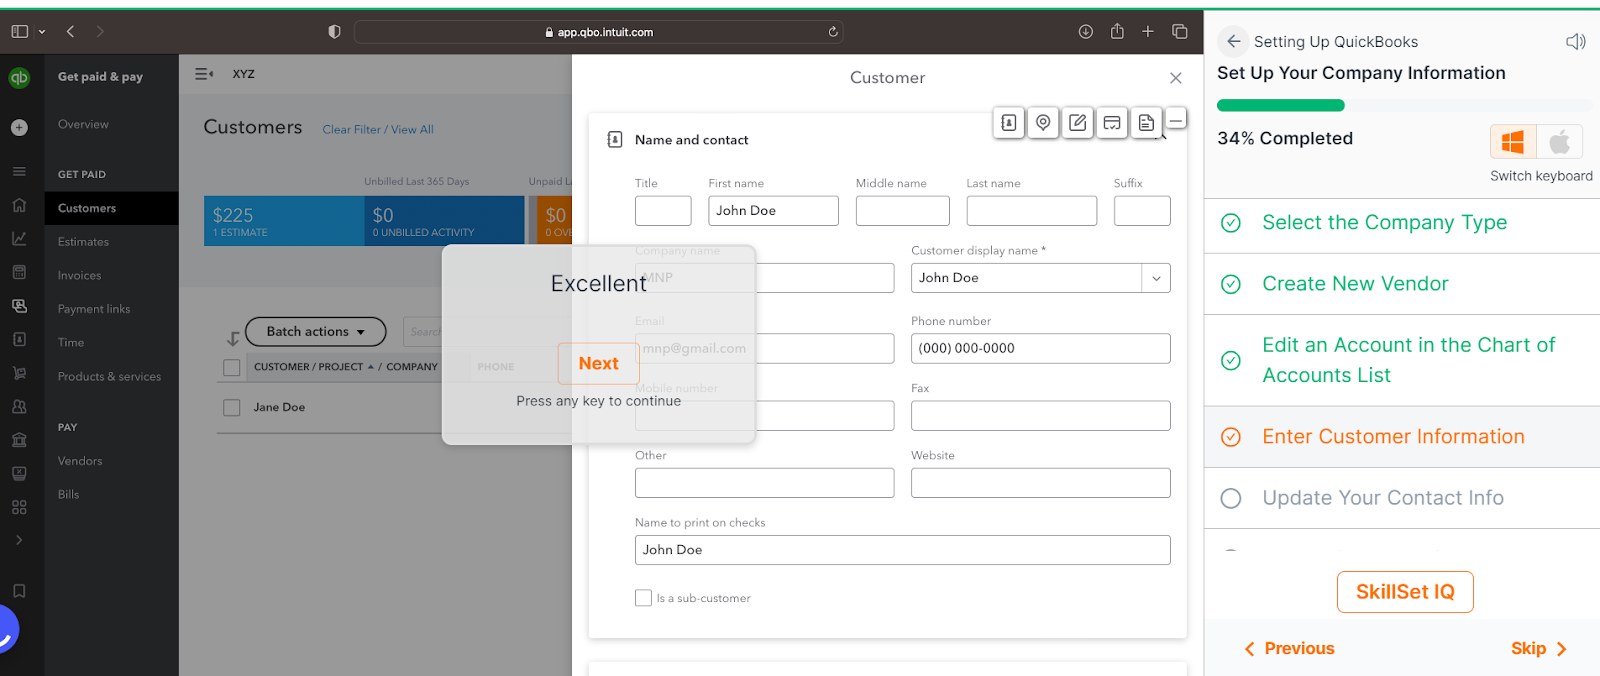Open the Get paid & pay rail icon
1600x676 pixels.
click(x=19, y=306)
